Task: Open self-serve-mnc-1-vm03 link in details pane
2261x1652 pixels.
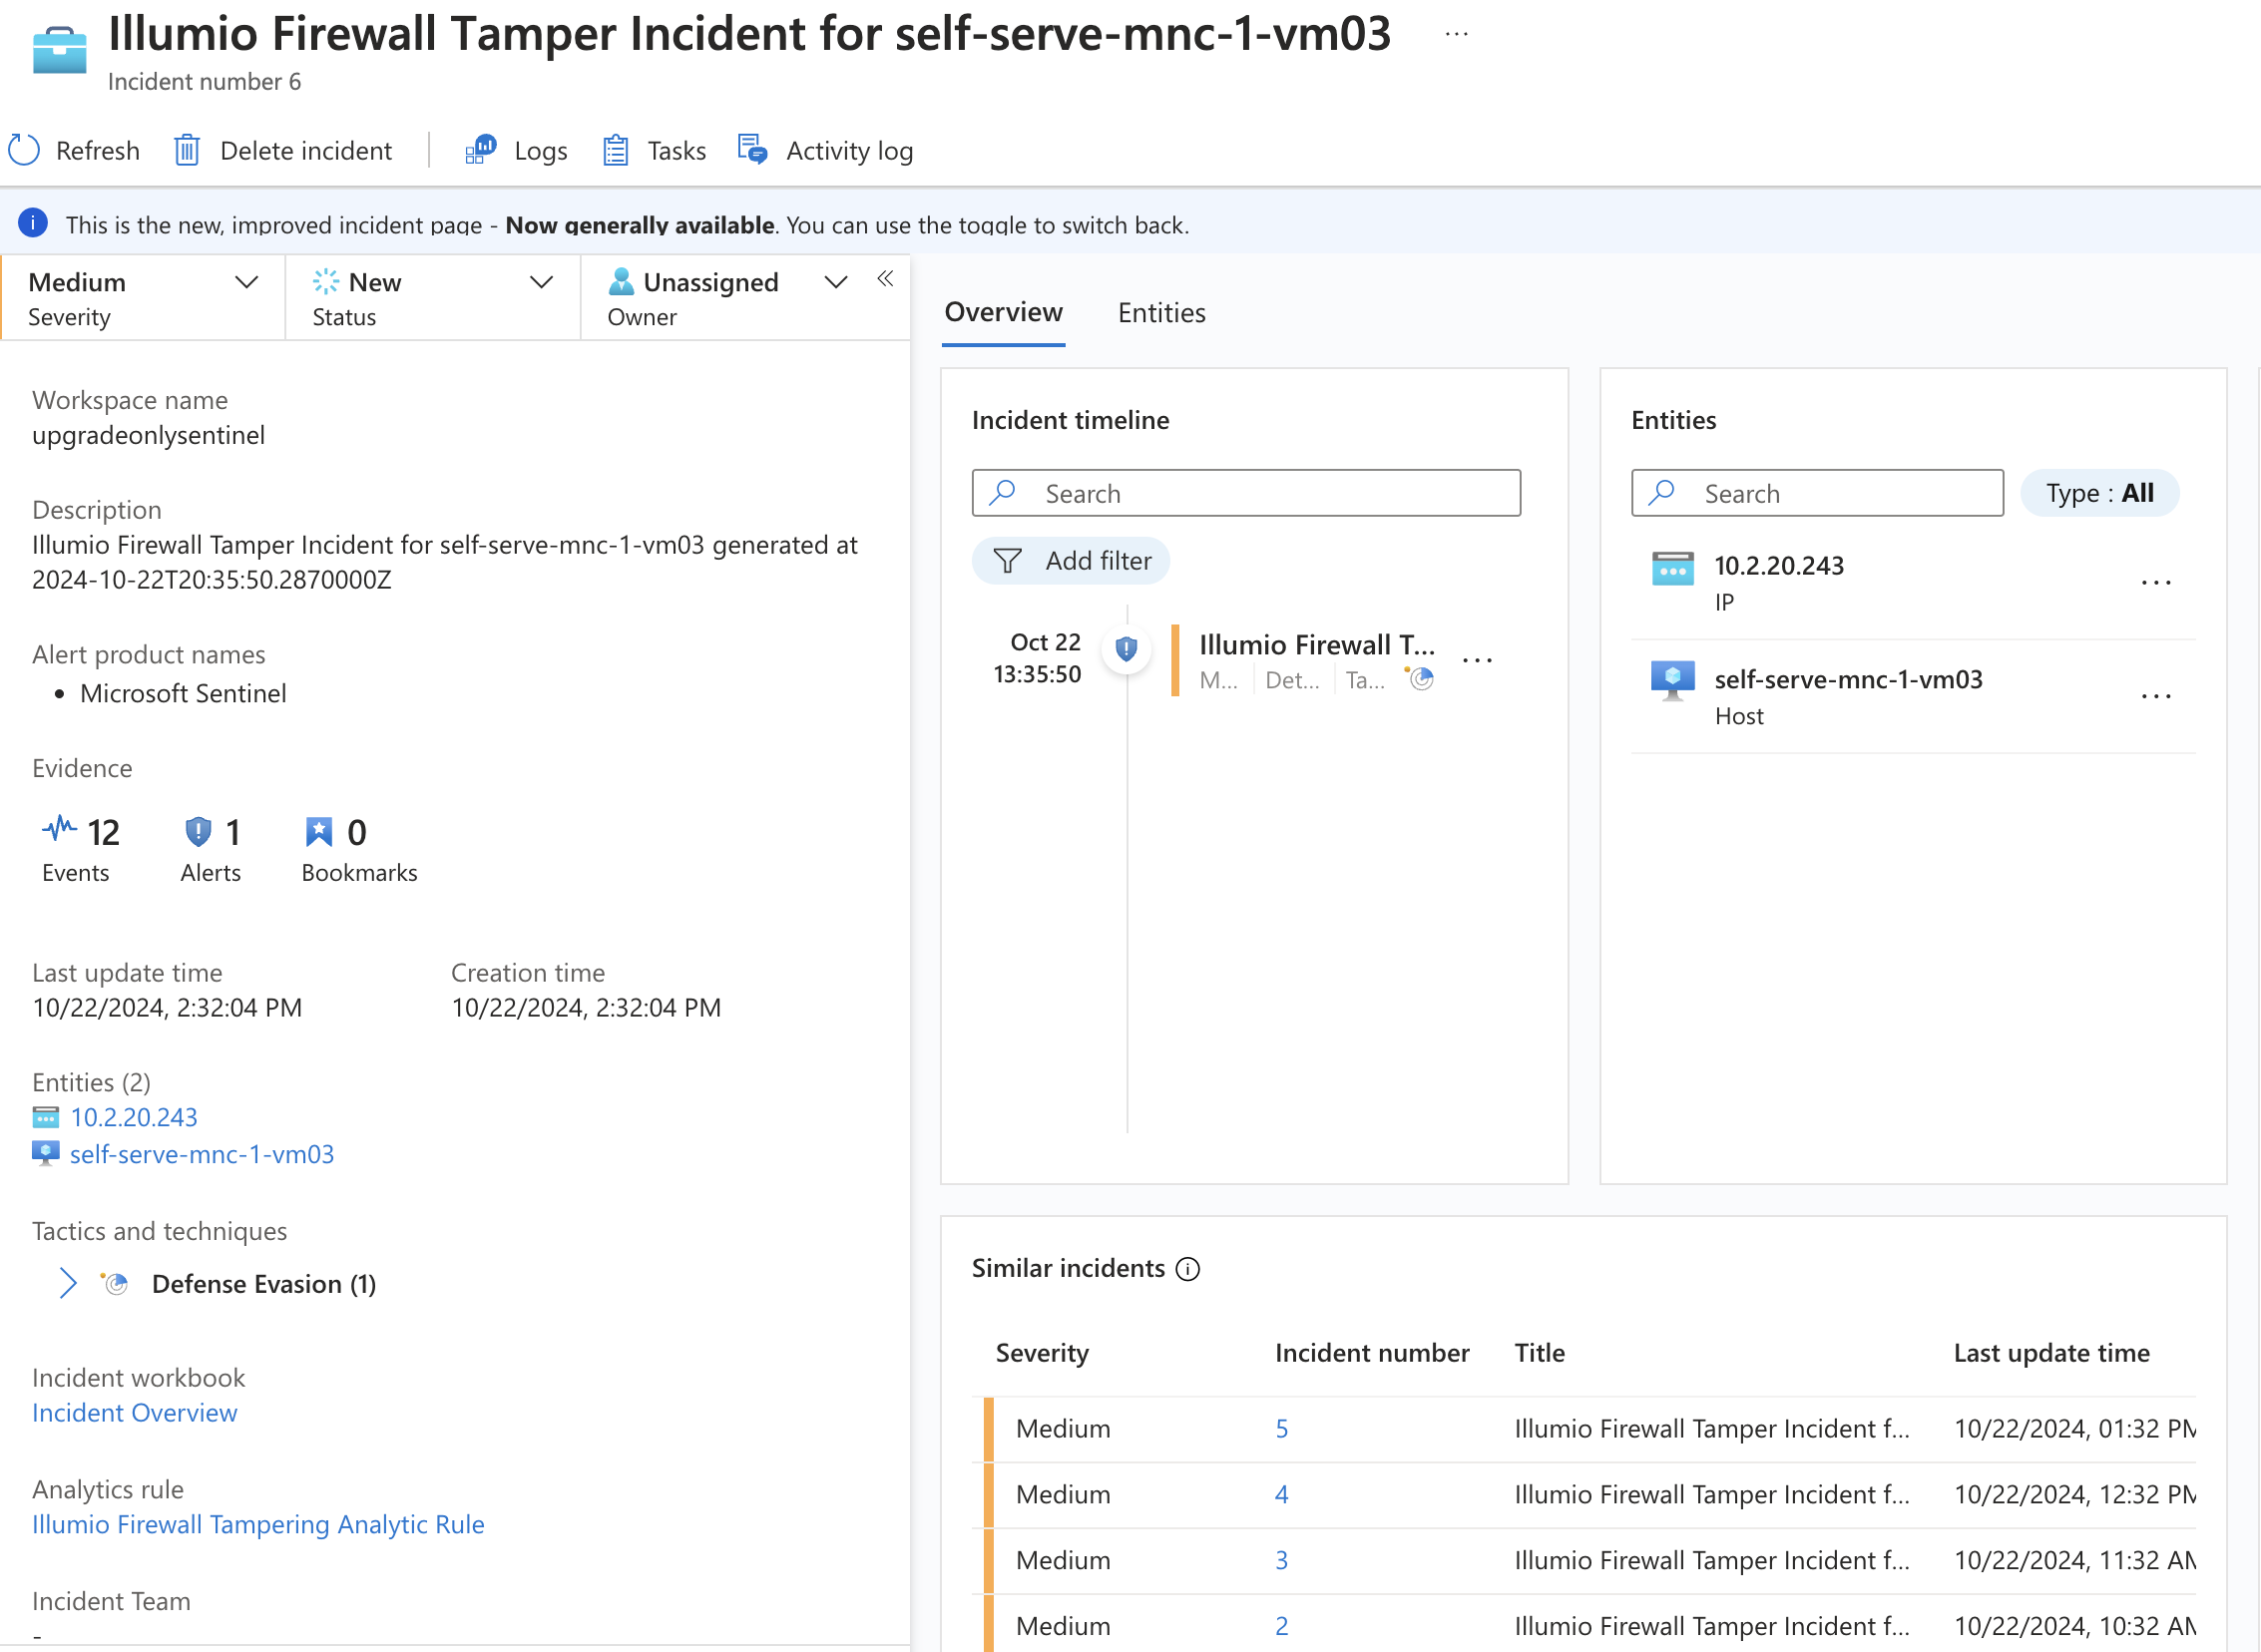Action: (202, 1154)
